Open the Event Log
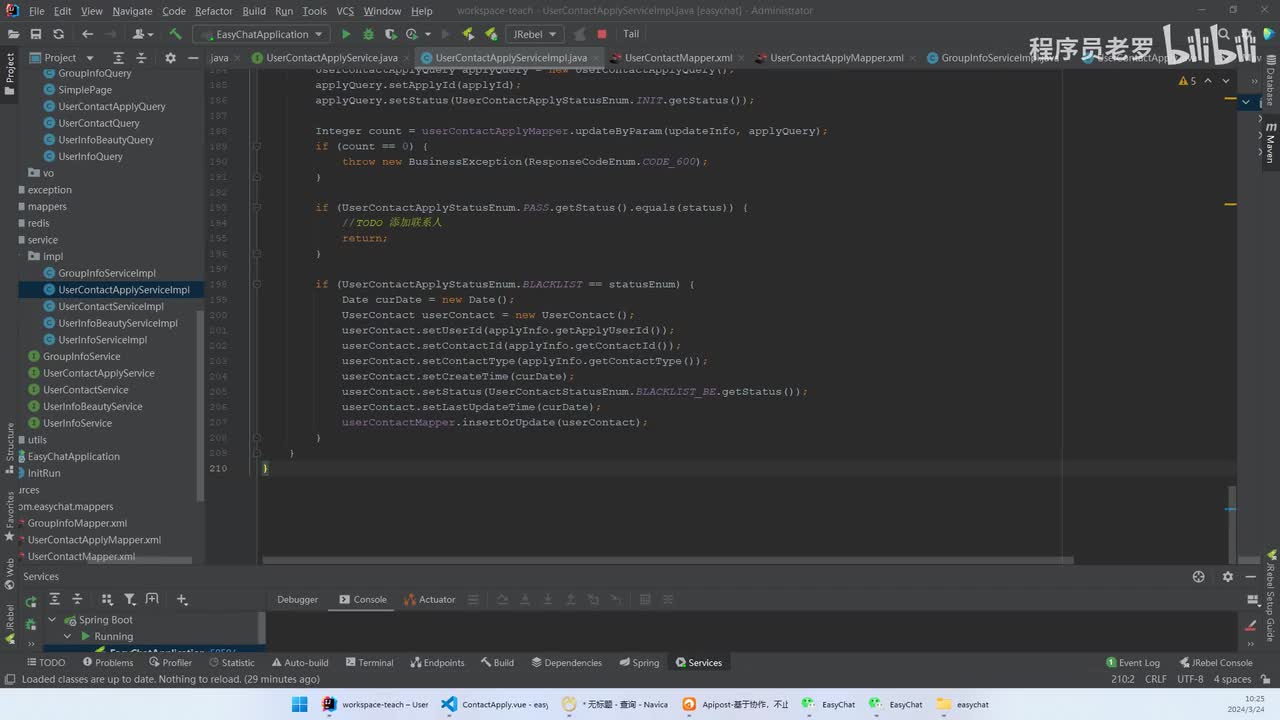 (x=1133, y=663)
